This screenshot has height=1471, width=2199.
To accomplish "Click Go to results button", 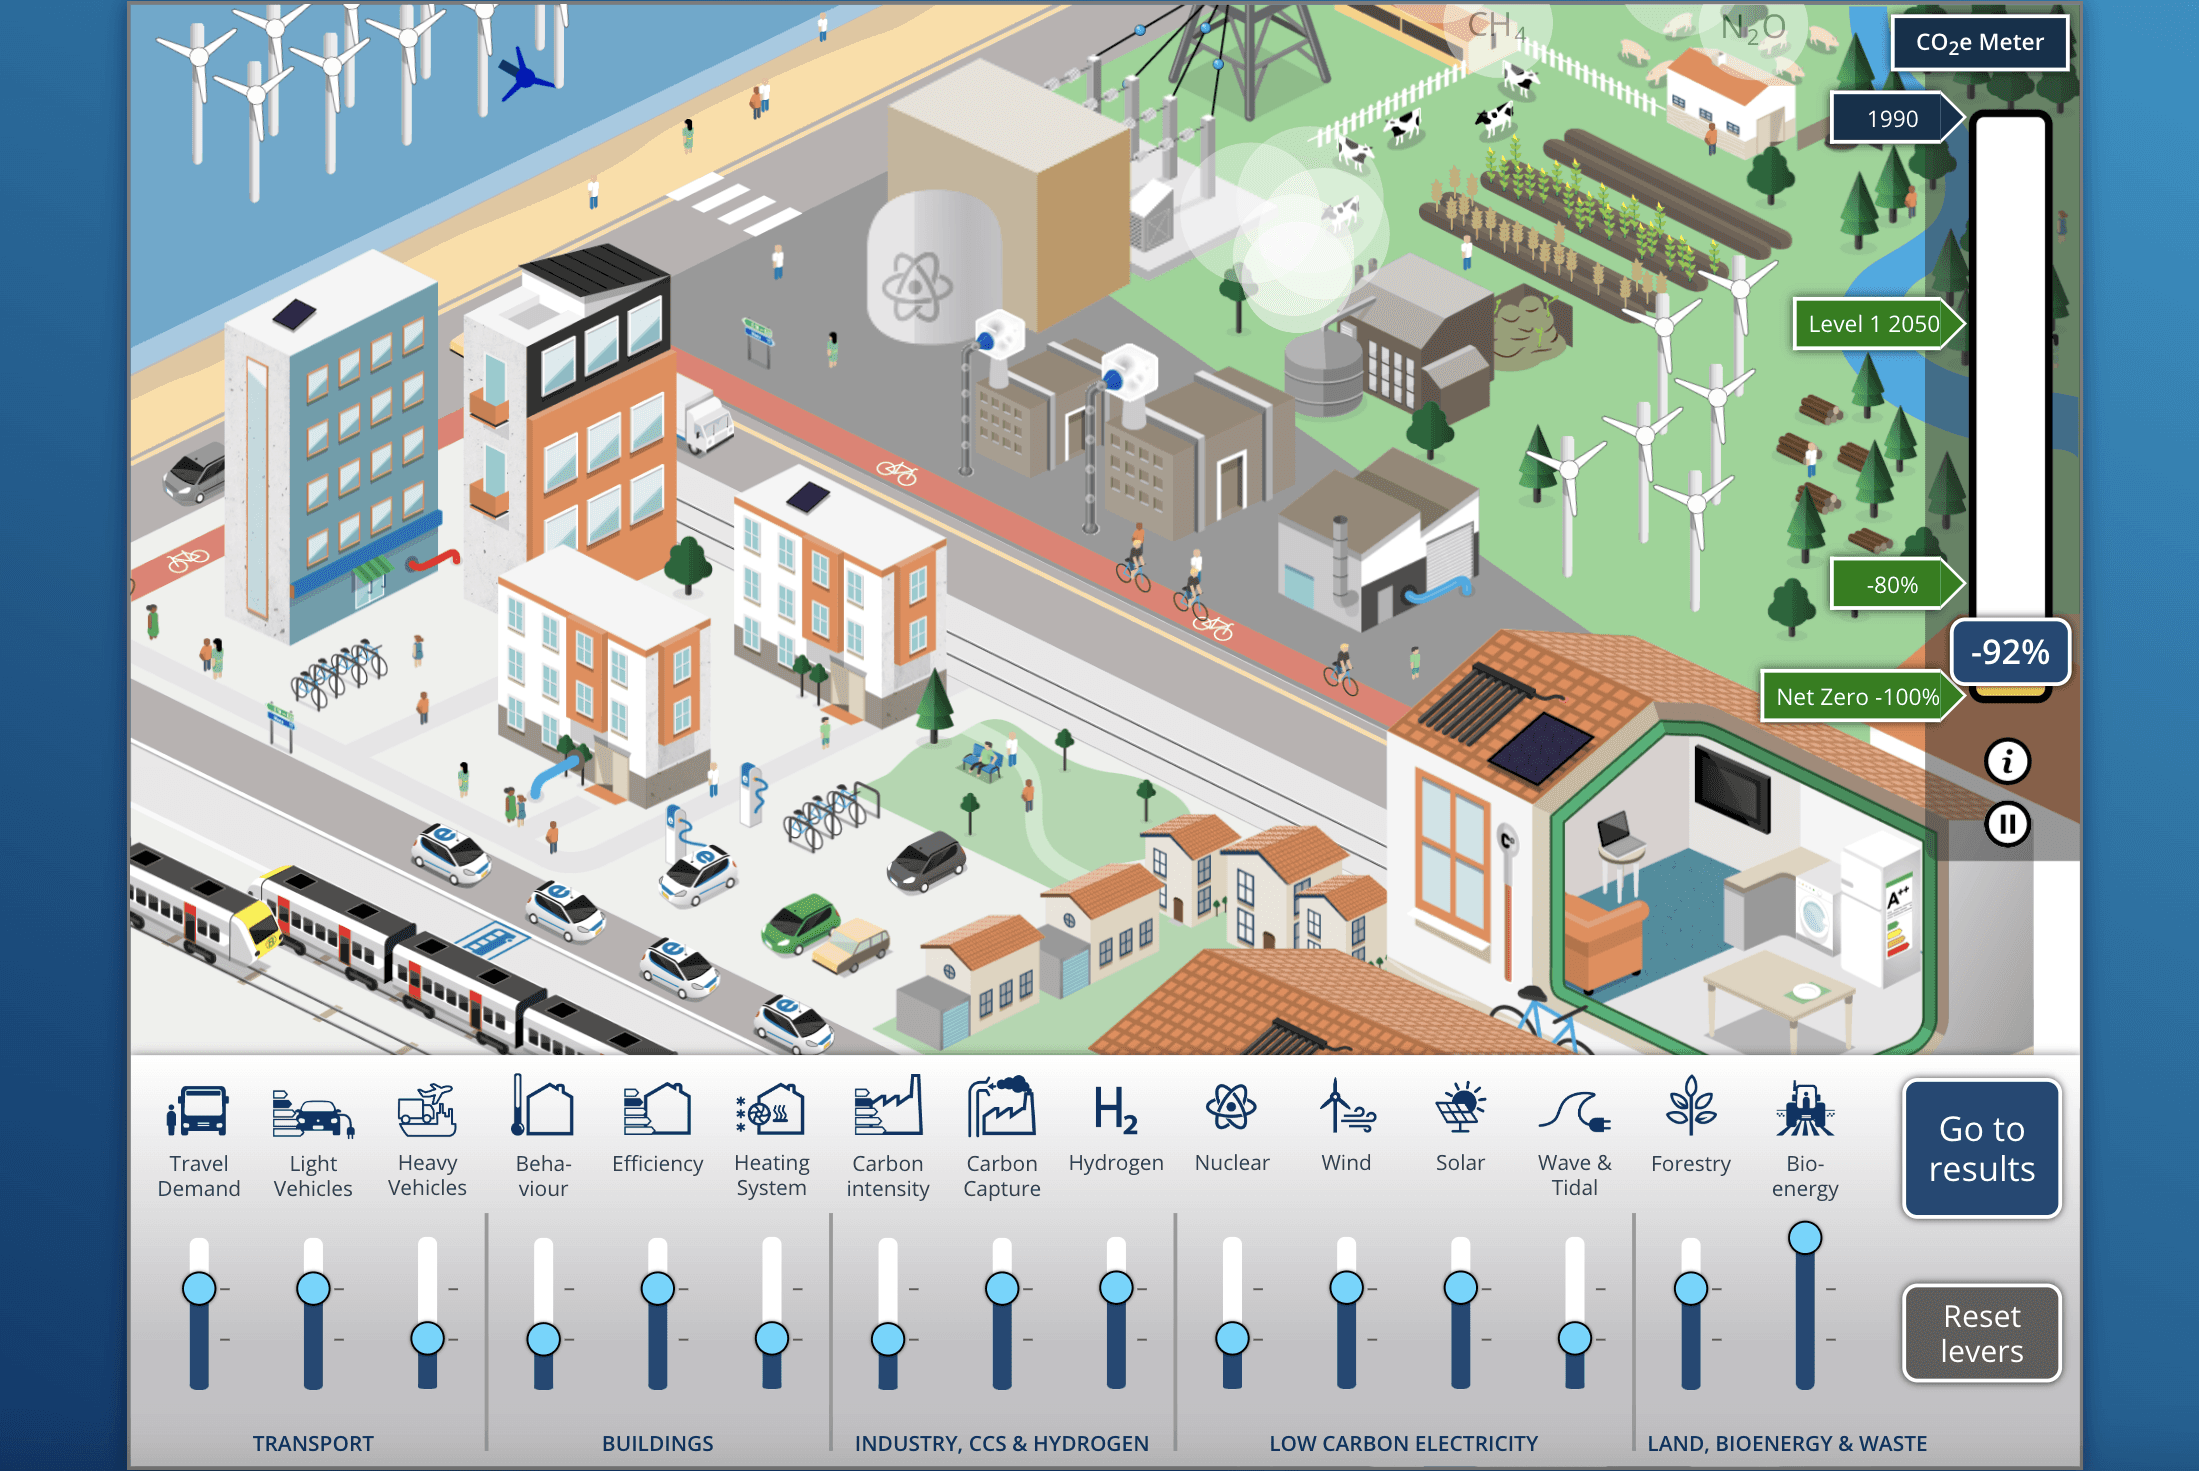I will click(1981, 1148).
